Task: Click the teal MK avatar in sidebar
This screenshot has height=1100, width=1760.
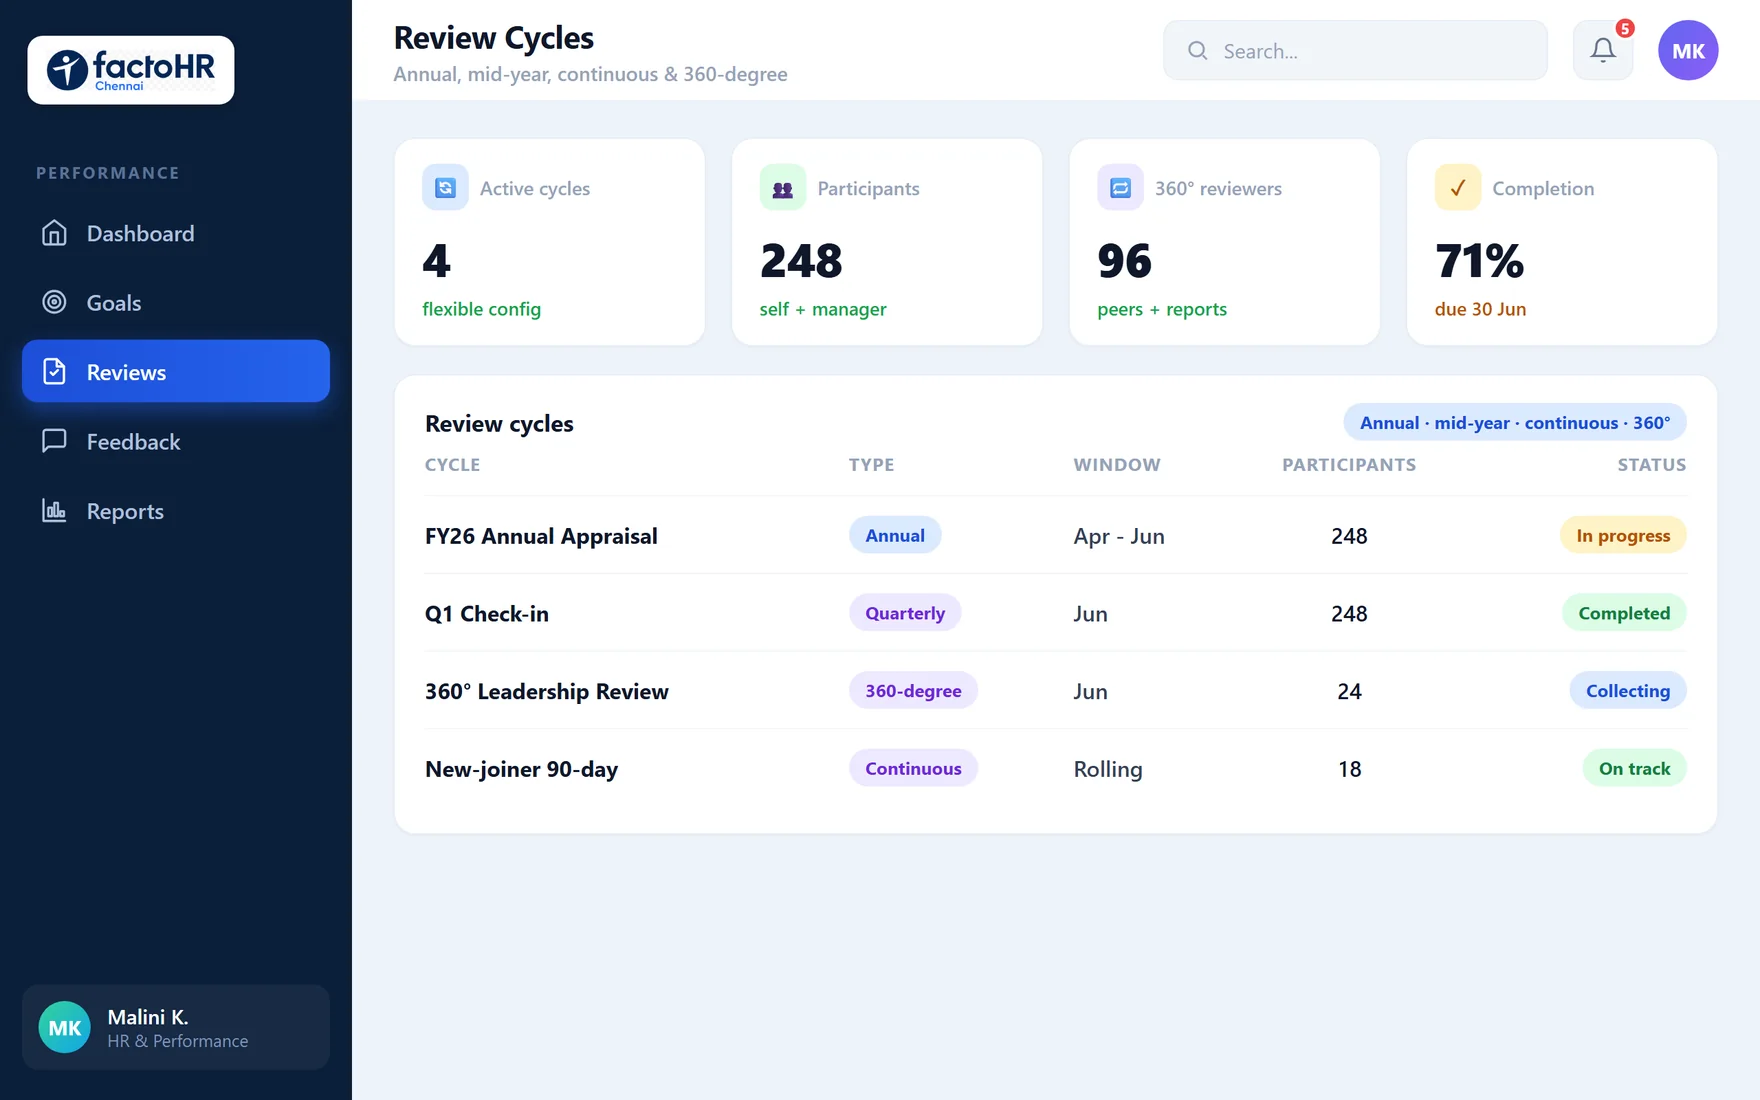Action: pos(65,1027)
